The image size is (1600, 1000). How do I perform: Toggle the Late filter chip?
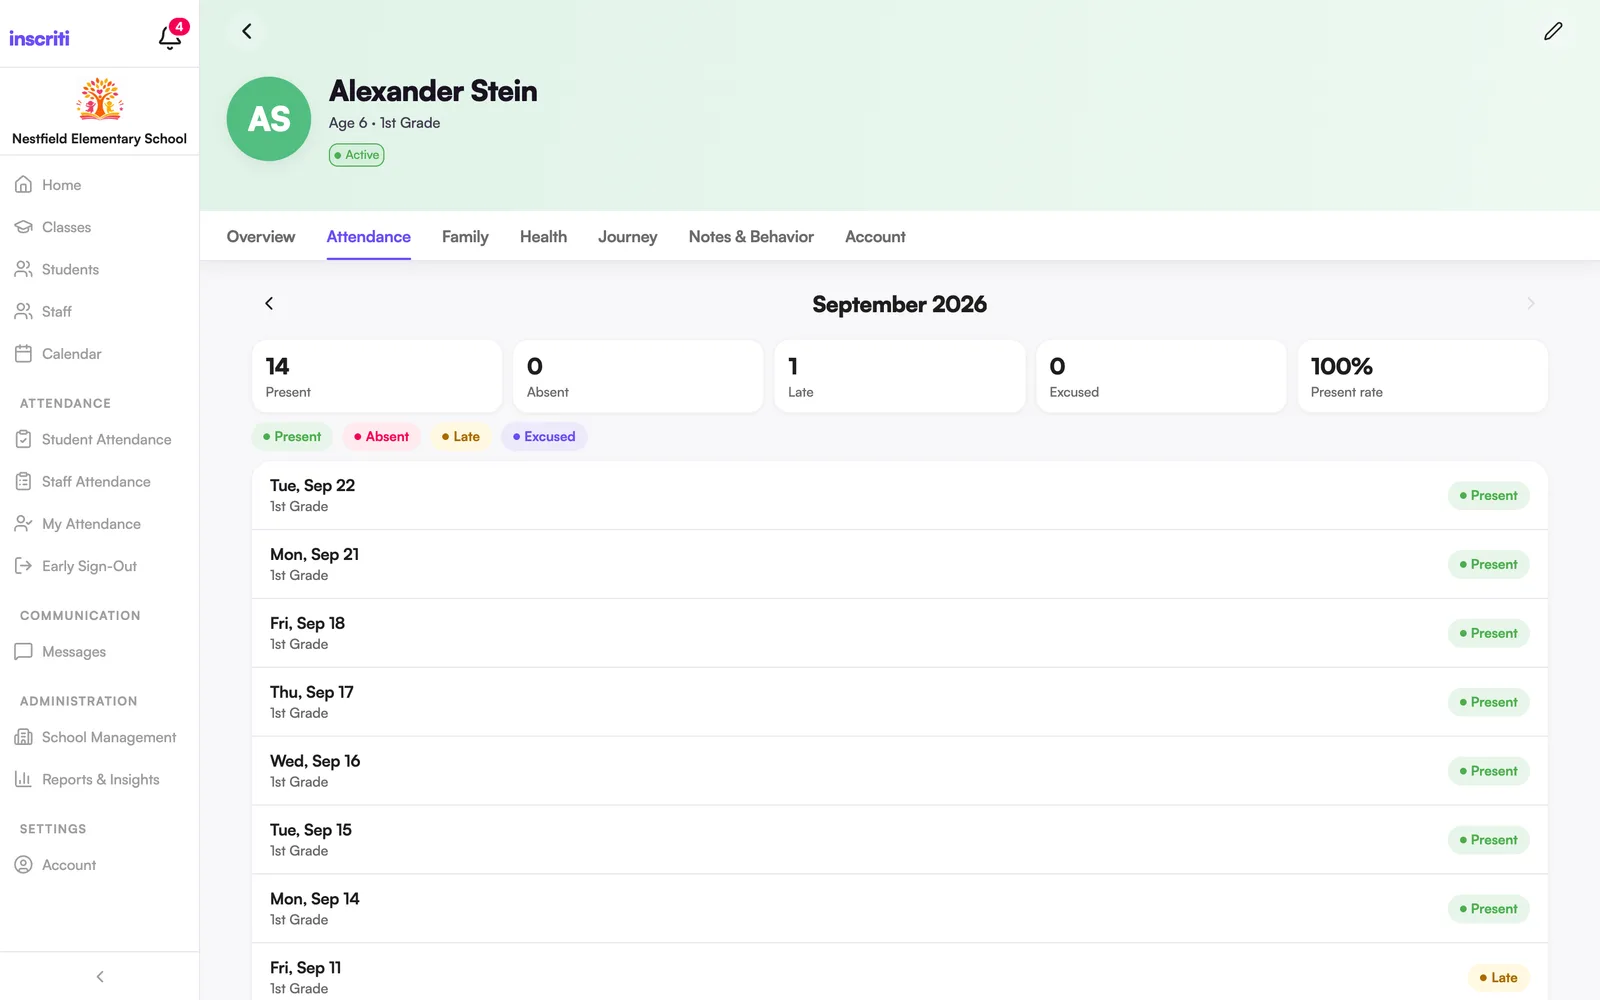click(x=461, y=436)
